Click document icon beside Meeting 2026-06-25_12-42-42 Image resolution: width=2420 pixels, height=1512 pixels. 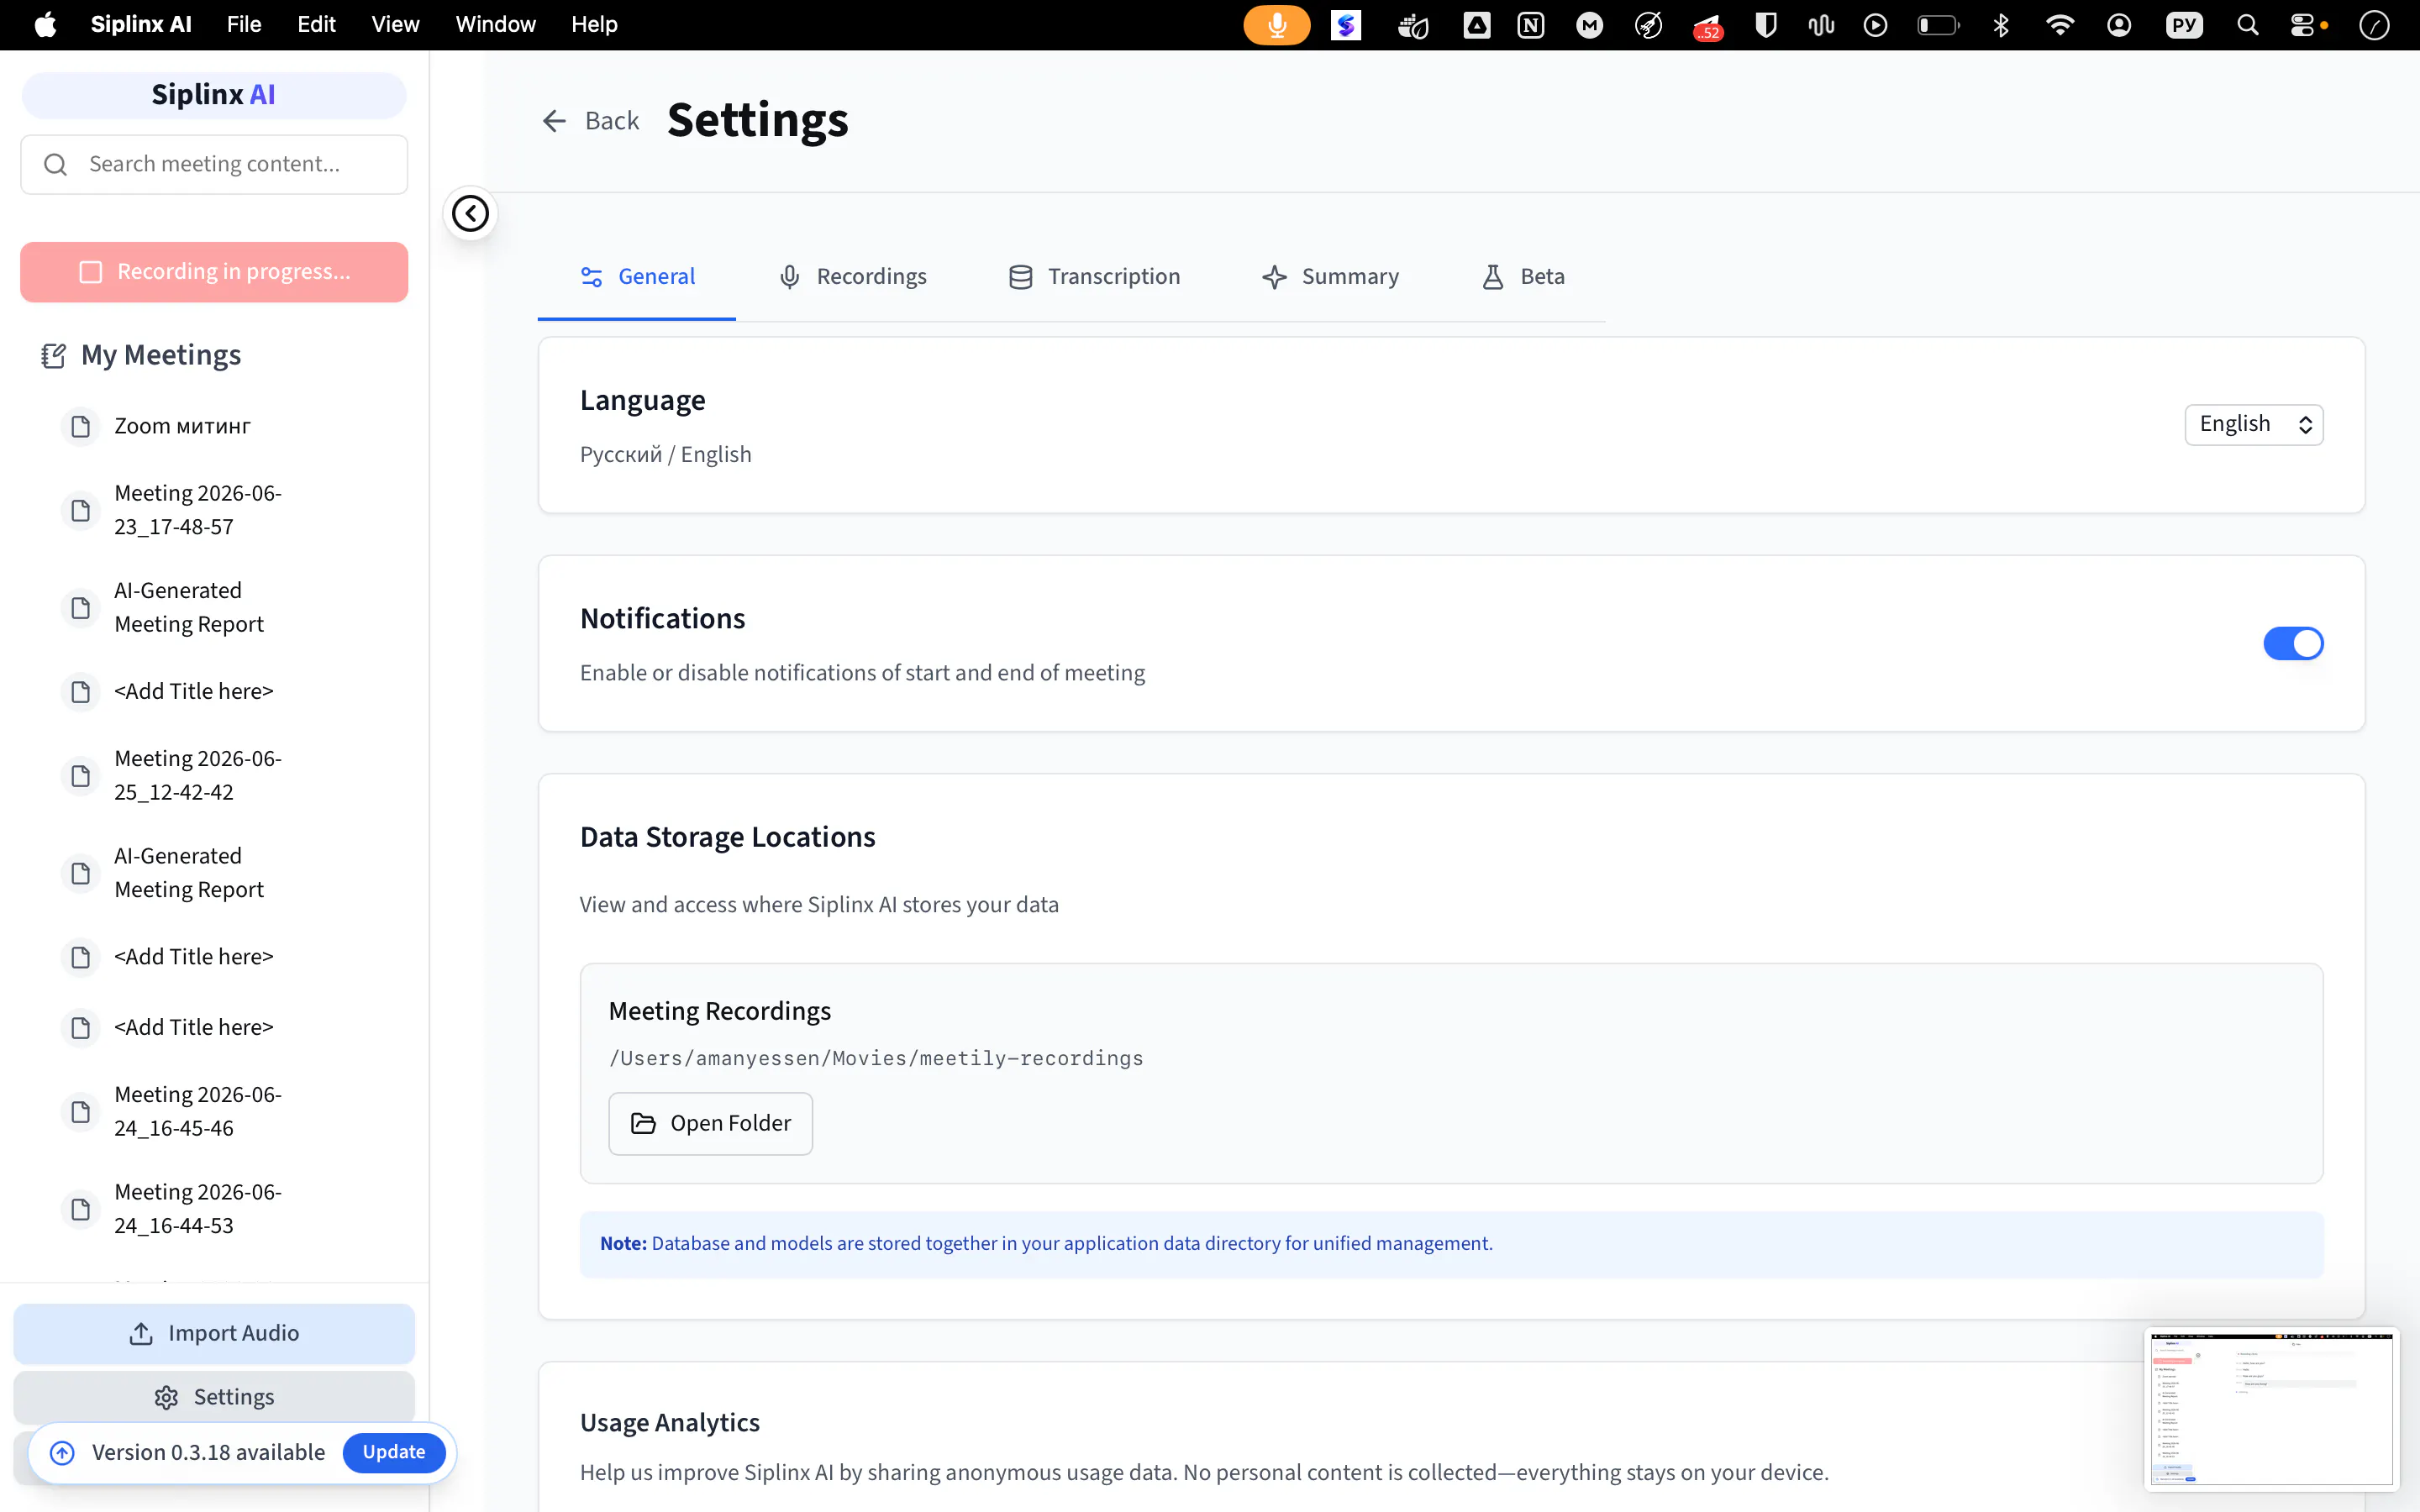[x=80, y=775]
